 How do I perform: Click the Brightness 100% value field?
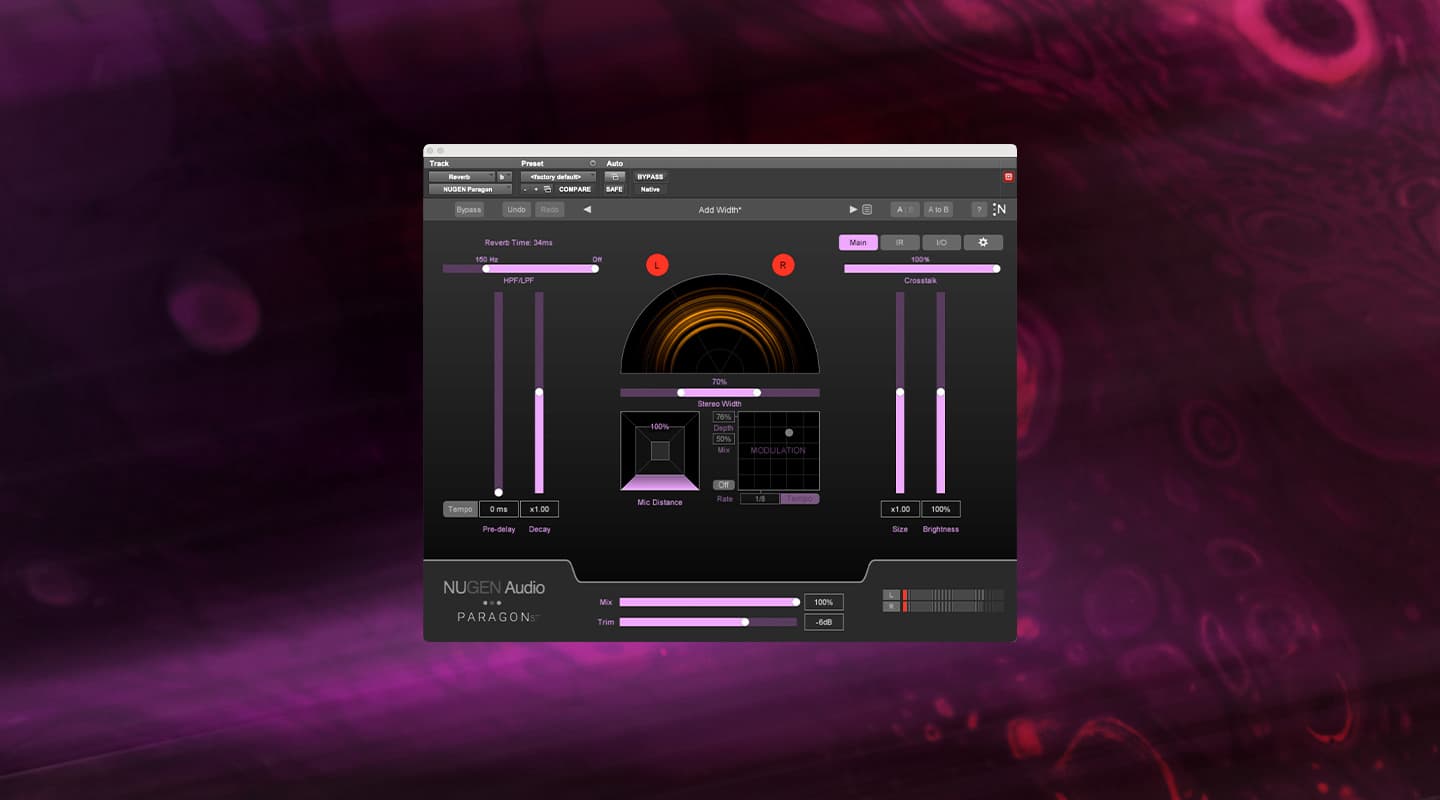click(941, 509)
